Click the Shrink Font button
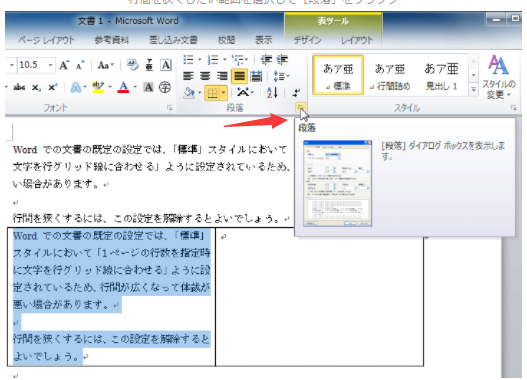 coord(80,65)
